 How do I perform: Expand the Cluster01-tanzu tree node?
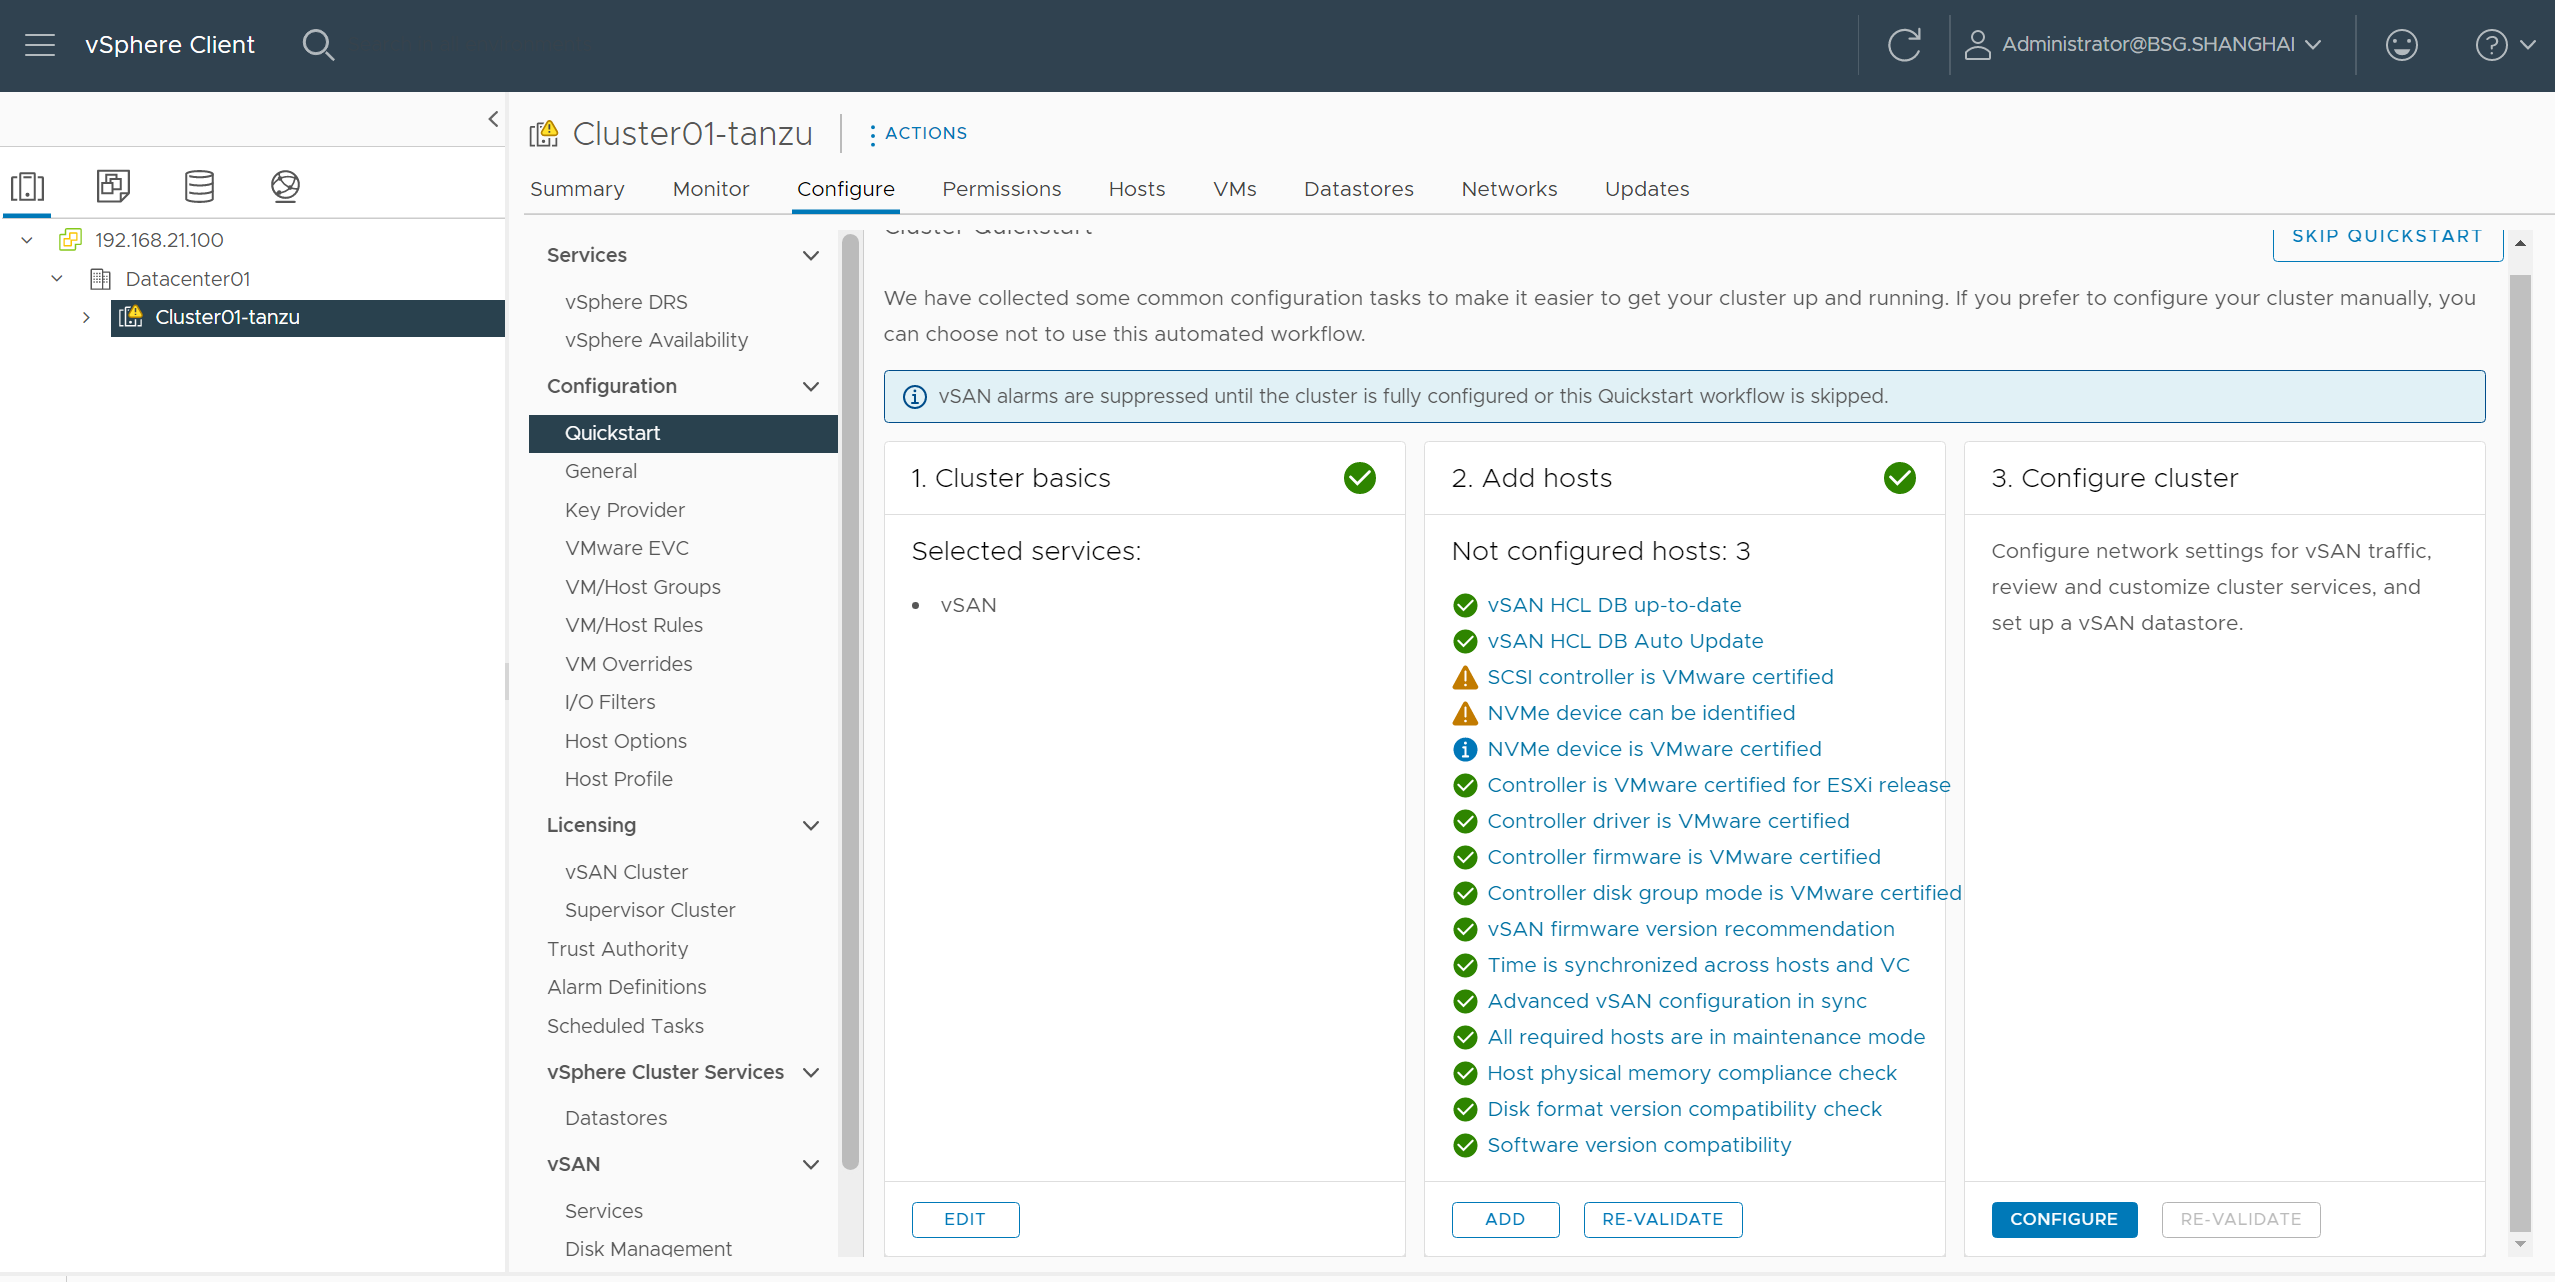pyautogui.click(x=86, y=317)
